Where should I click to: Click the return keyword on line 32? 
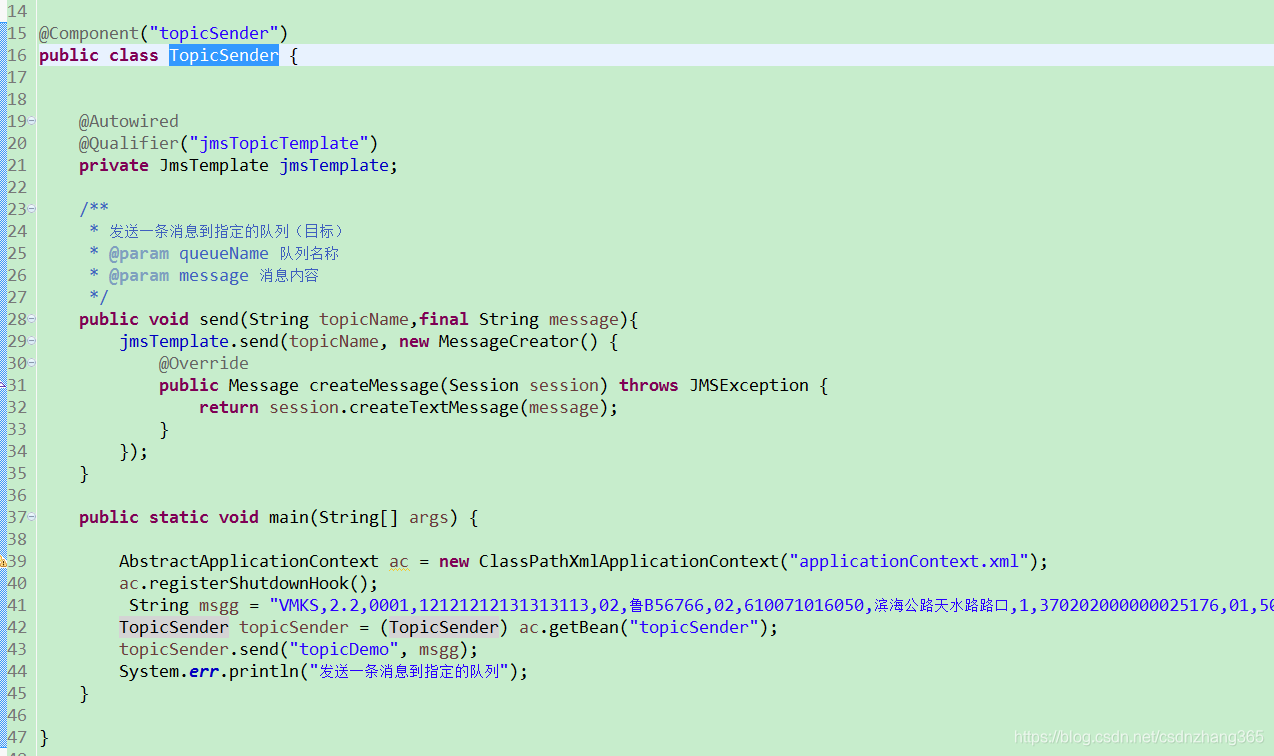pyautogui.click(x=229, y=407)
